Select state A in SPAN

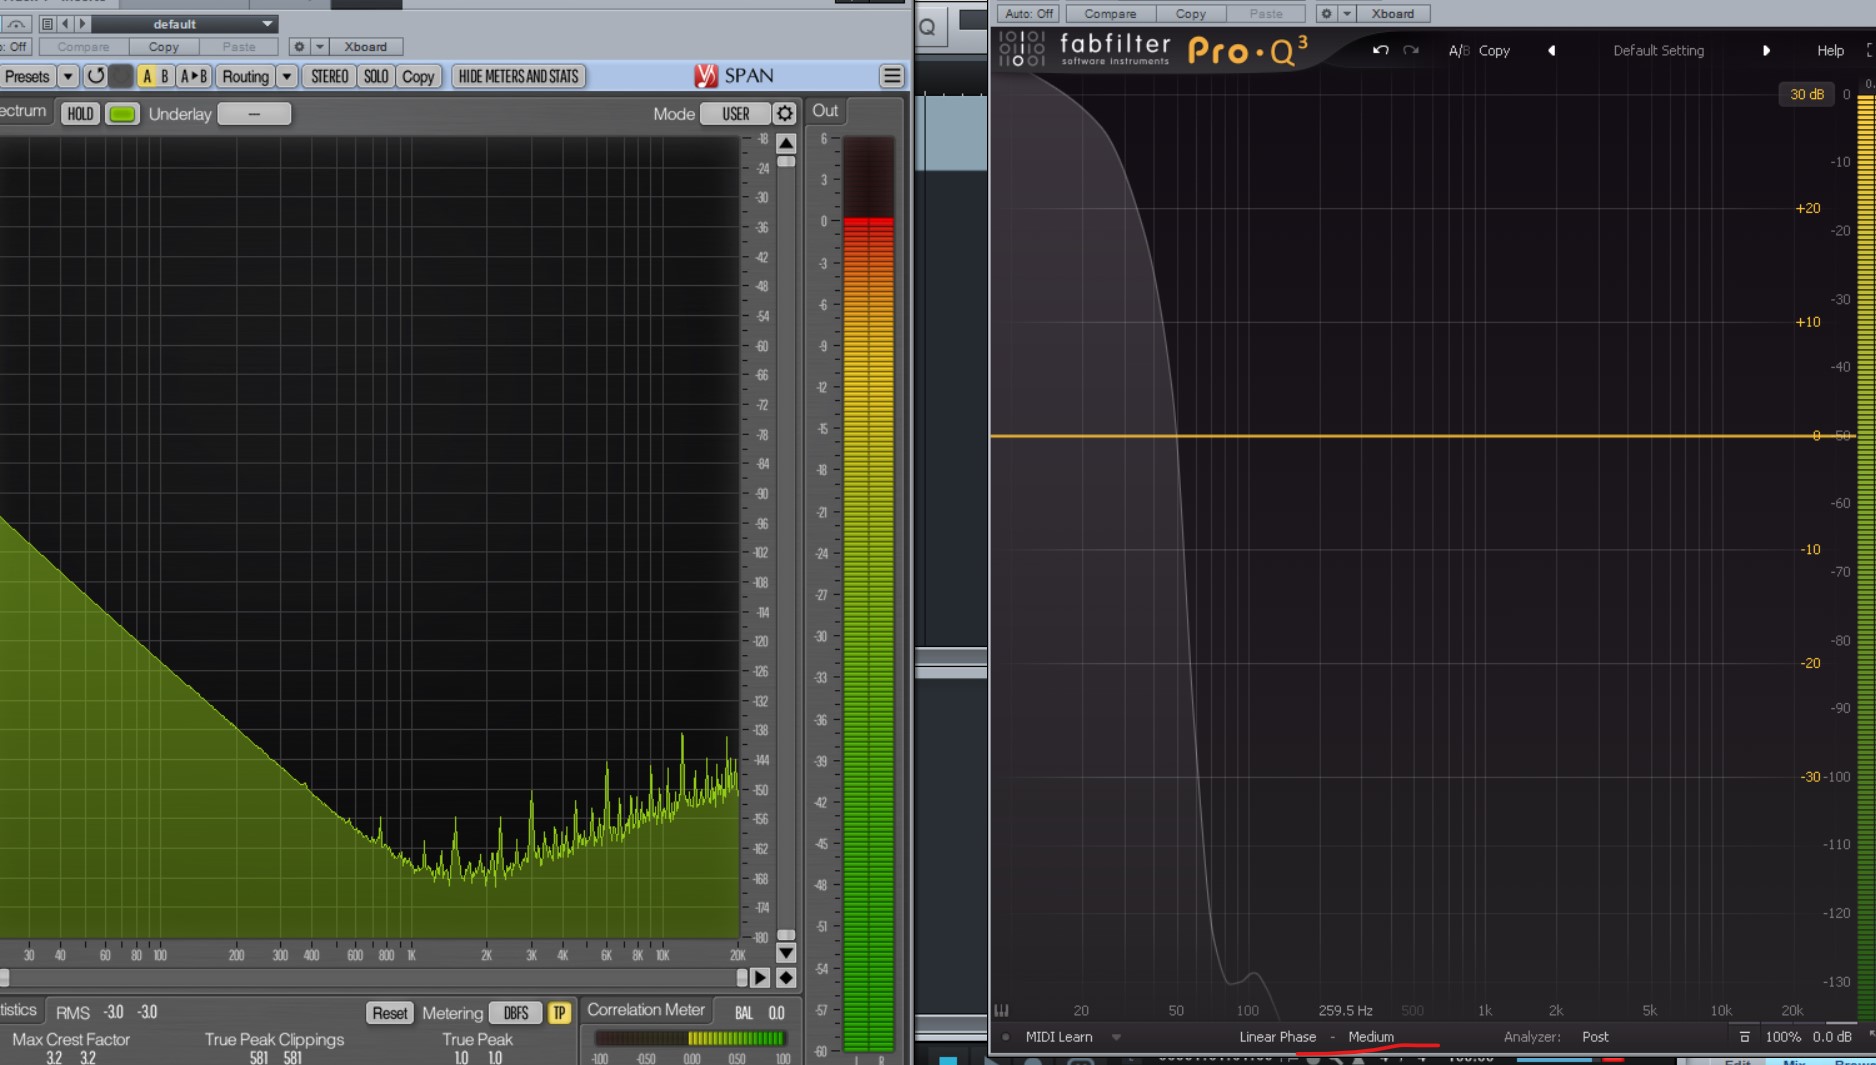[x=147, y=76]
